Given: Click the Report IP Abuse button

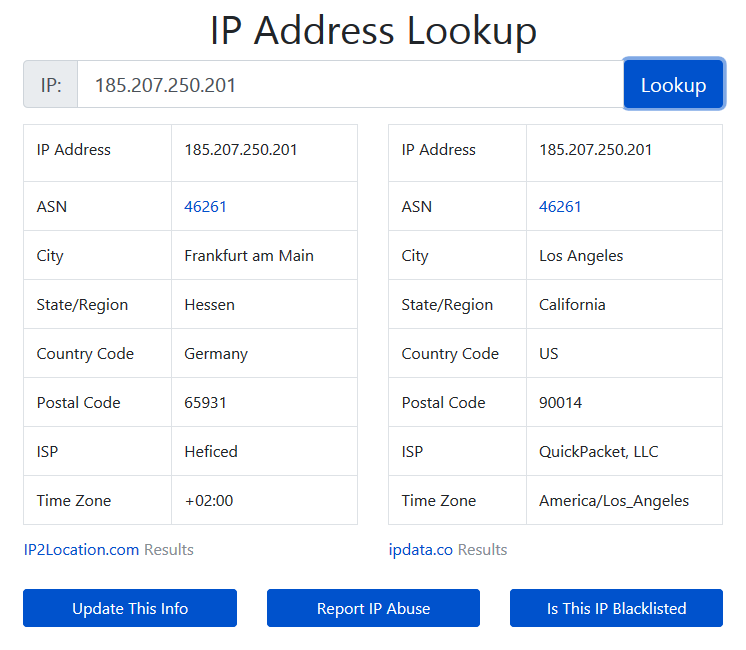Looking at the screenshot, I should (373, 608).
